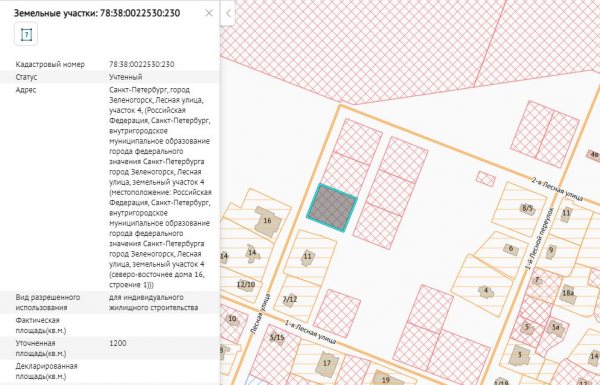Screen dimensions: 600x385
Task: Select the highlighted gray parcel on map
Action: (x=332, y=208)
